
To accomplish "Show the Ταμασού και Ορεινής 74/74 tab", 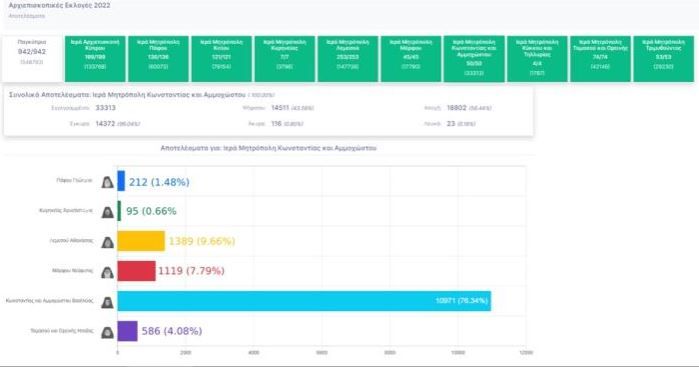I will [x=600, y=59].
